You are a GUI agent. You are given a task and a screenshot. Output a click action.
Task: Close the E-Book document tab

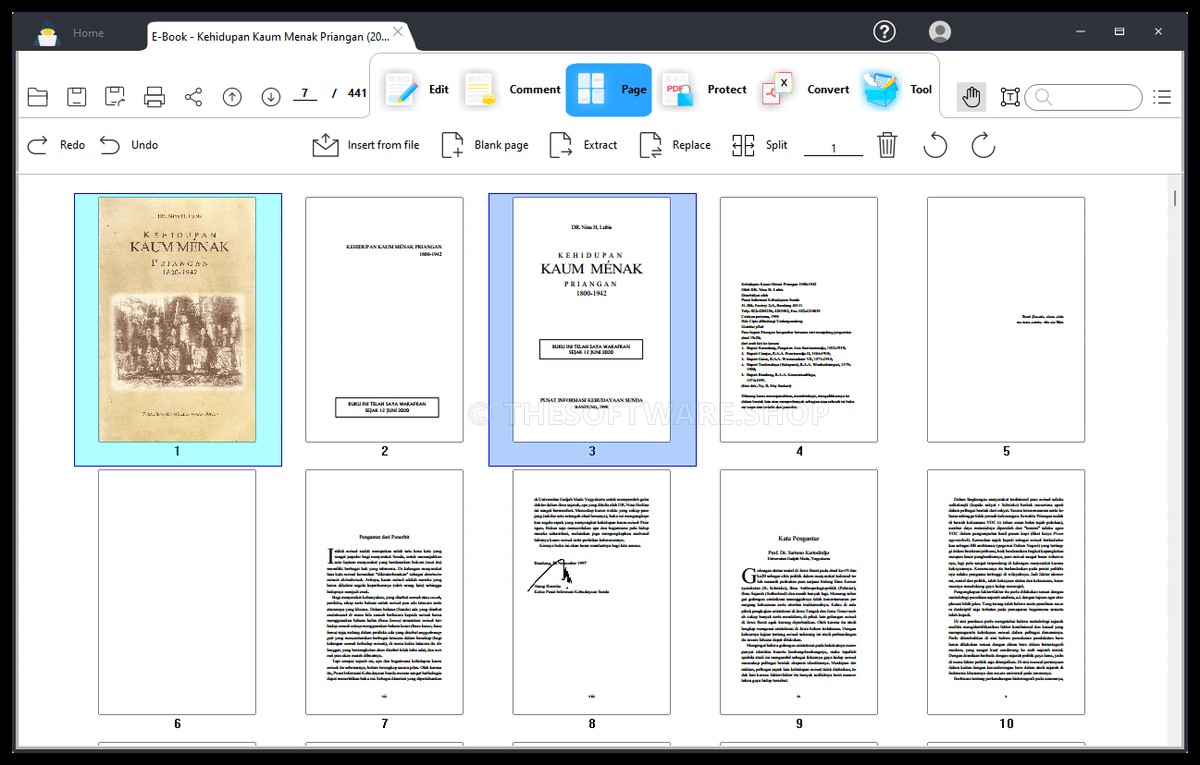398,32
